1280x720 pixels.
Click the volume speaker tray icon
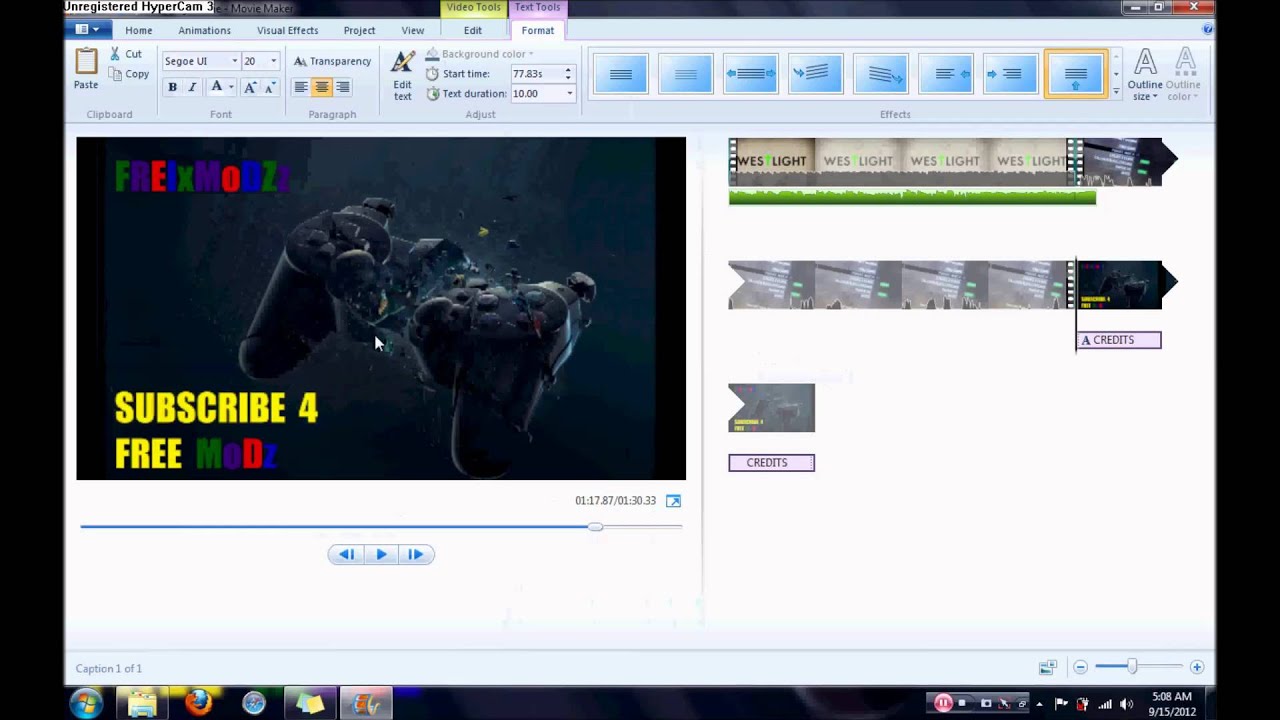pos(1126,704)
